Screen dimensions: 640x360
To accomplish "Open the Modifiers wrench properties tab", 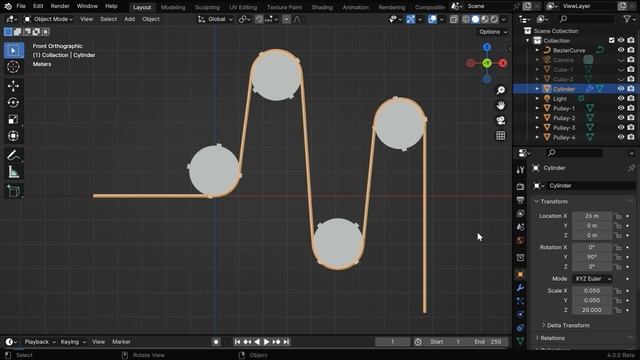I will [x=520, y=288].
